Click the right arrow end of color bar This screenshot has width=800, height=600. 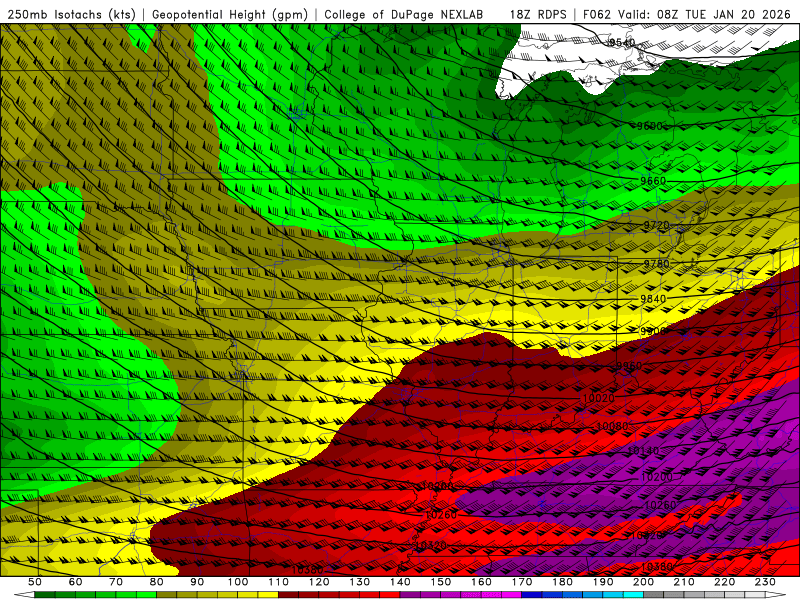(776, 595)
